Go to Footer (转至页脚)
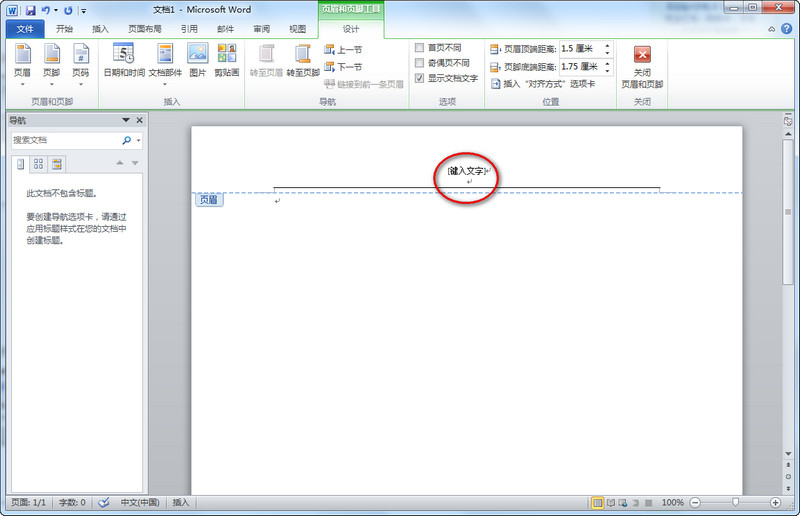Viewport: 800px width, 516px height. point(303,60)
